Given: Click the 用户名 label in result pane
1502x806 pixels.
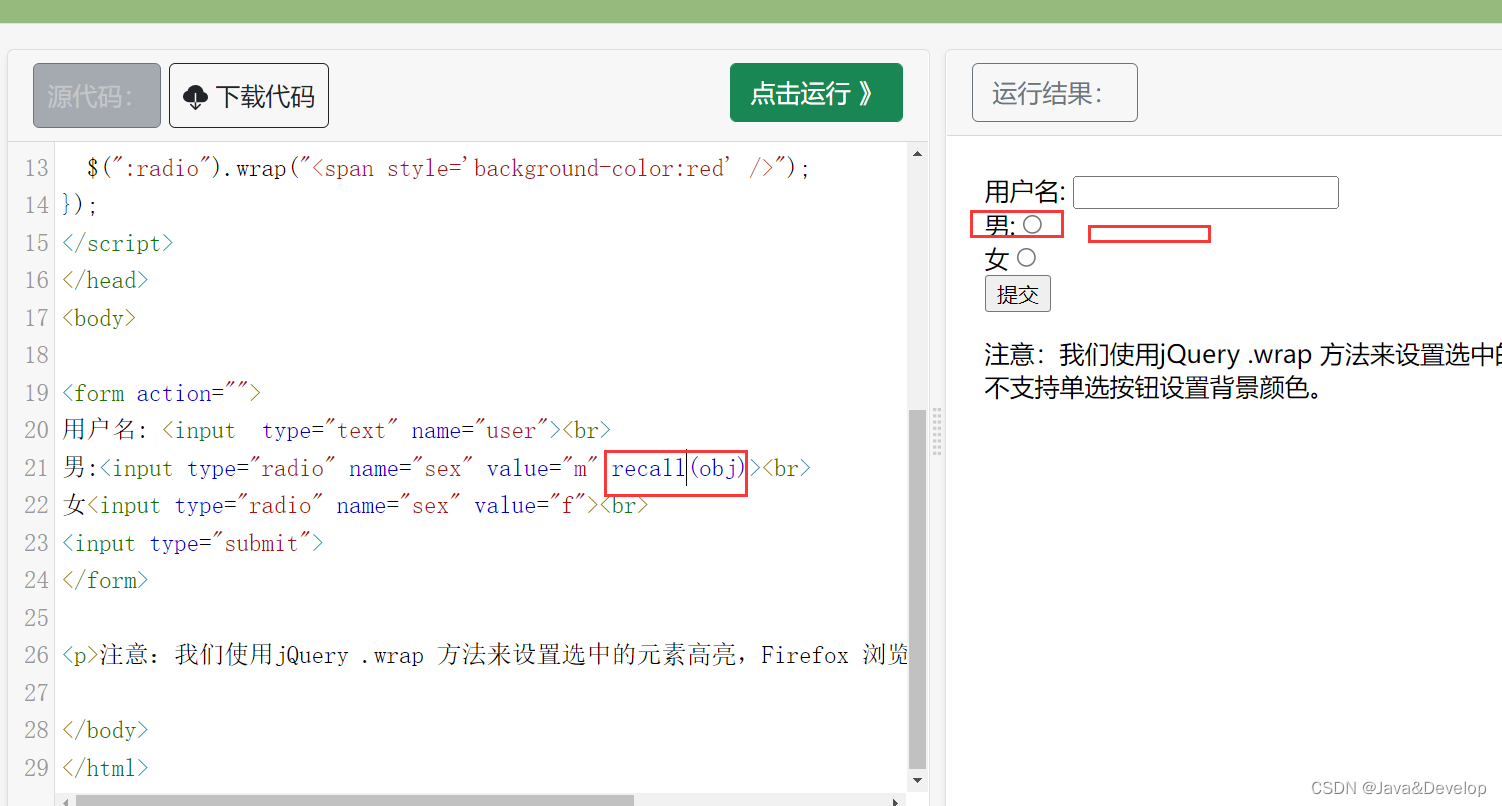Looking at the screenshot, I should tap(1025, 192).
